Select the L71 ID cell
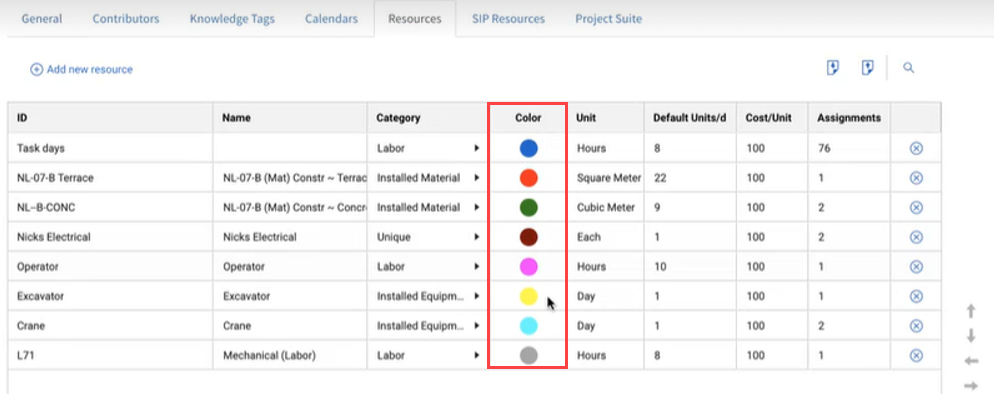The image size is (994, 394). [x=110, y=355]
